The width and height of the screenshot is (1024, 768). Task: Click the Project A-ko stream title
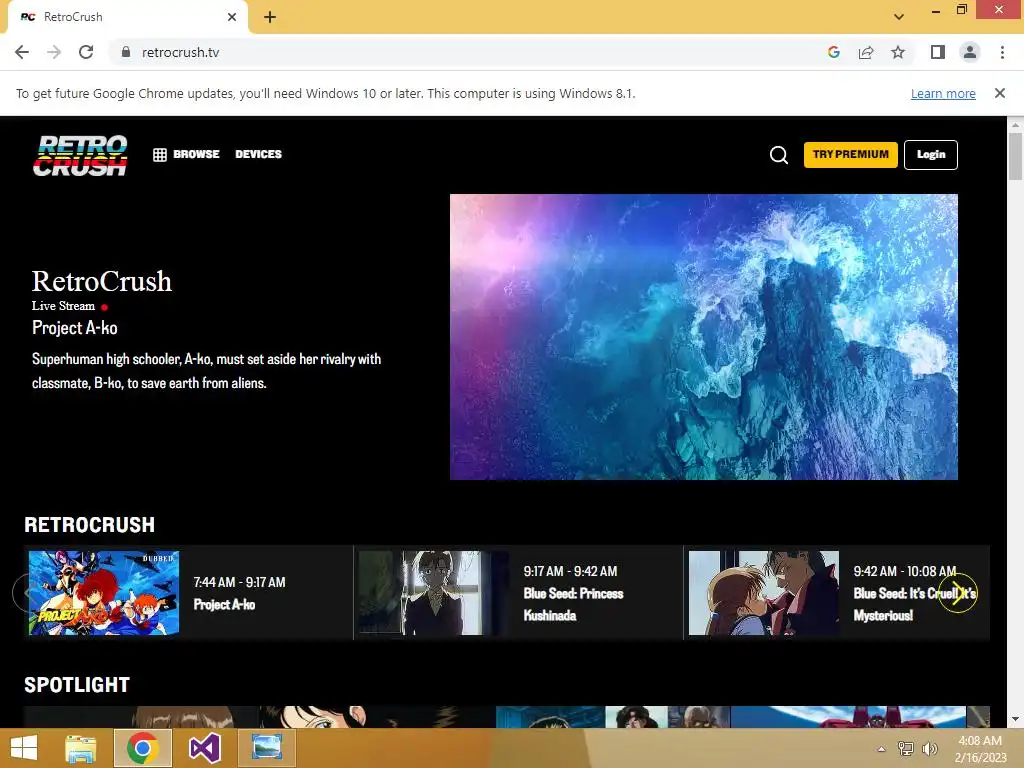pos(75,328)
